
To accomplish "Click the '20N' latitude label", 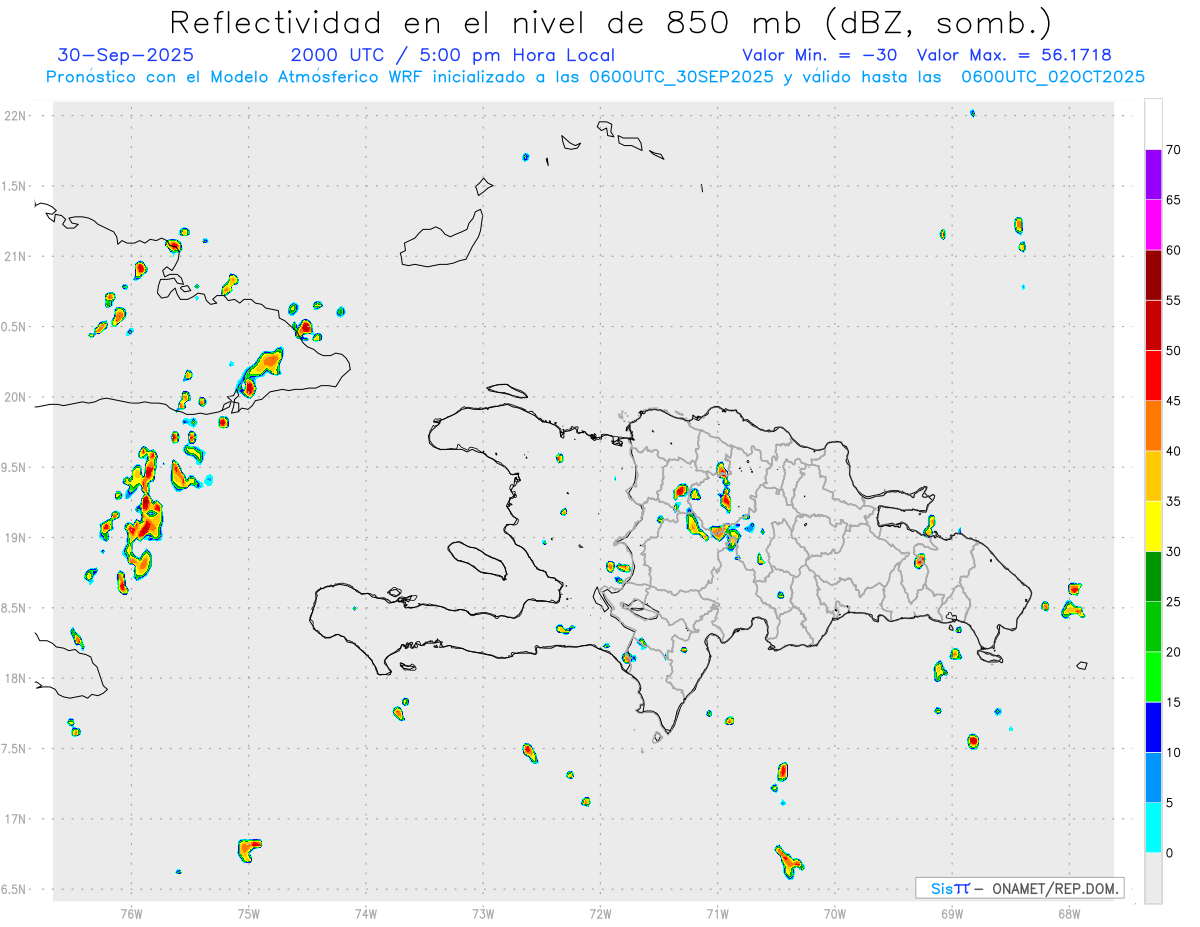I will tap(16, 397).
